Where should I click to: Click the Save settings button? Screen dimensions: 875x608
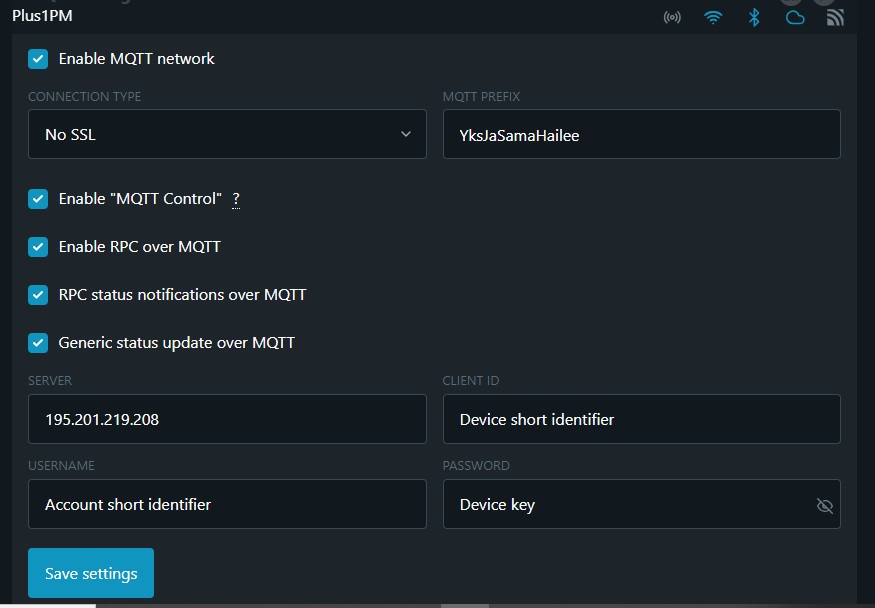tap(91, 573)
